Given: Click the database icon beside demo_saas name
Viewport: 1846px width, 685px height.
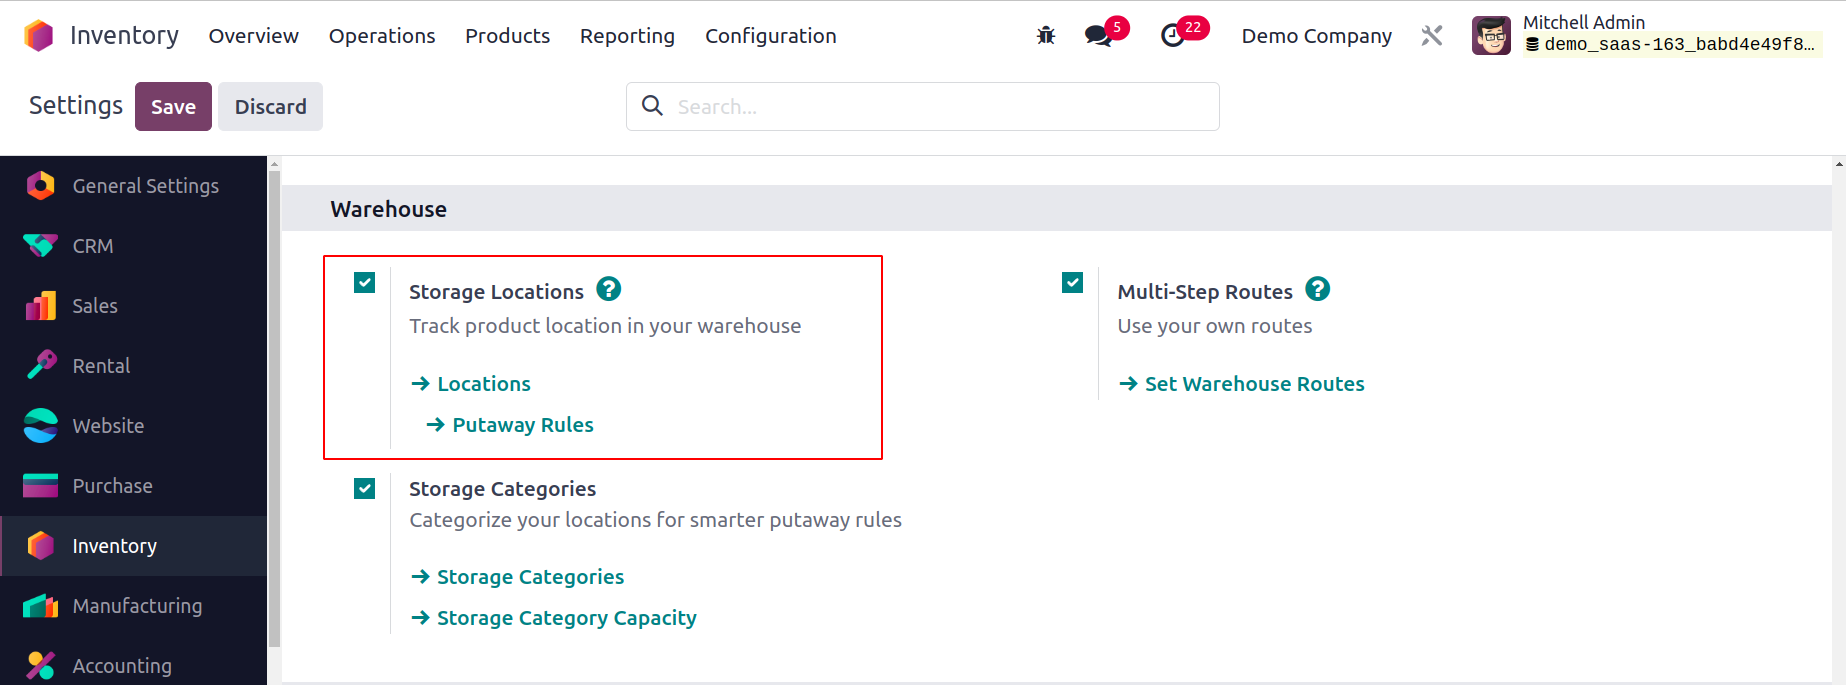Looking at the screenshot, I should pyautogui.click(x=1532, y=44).
